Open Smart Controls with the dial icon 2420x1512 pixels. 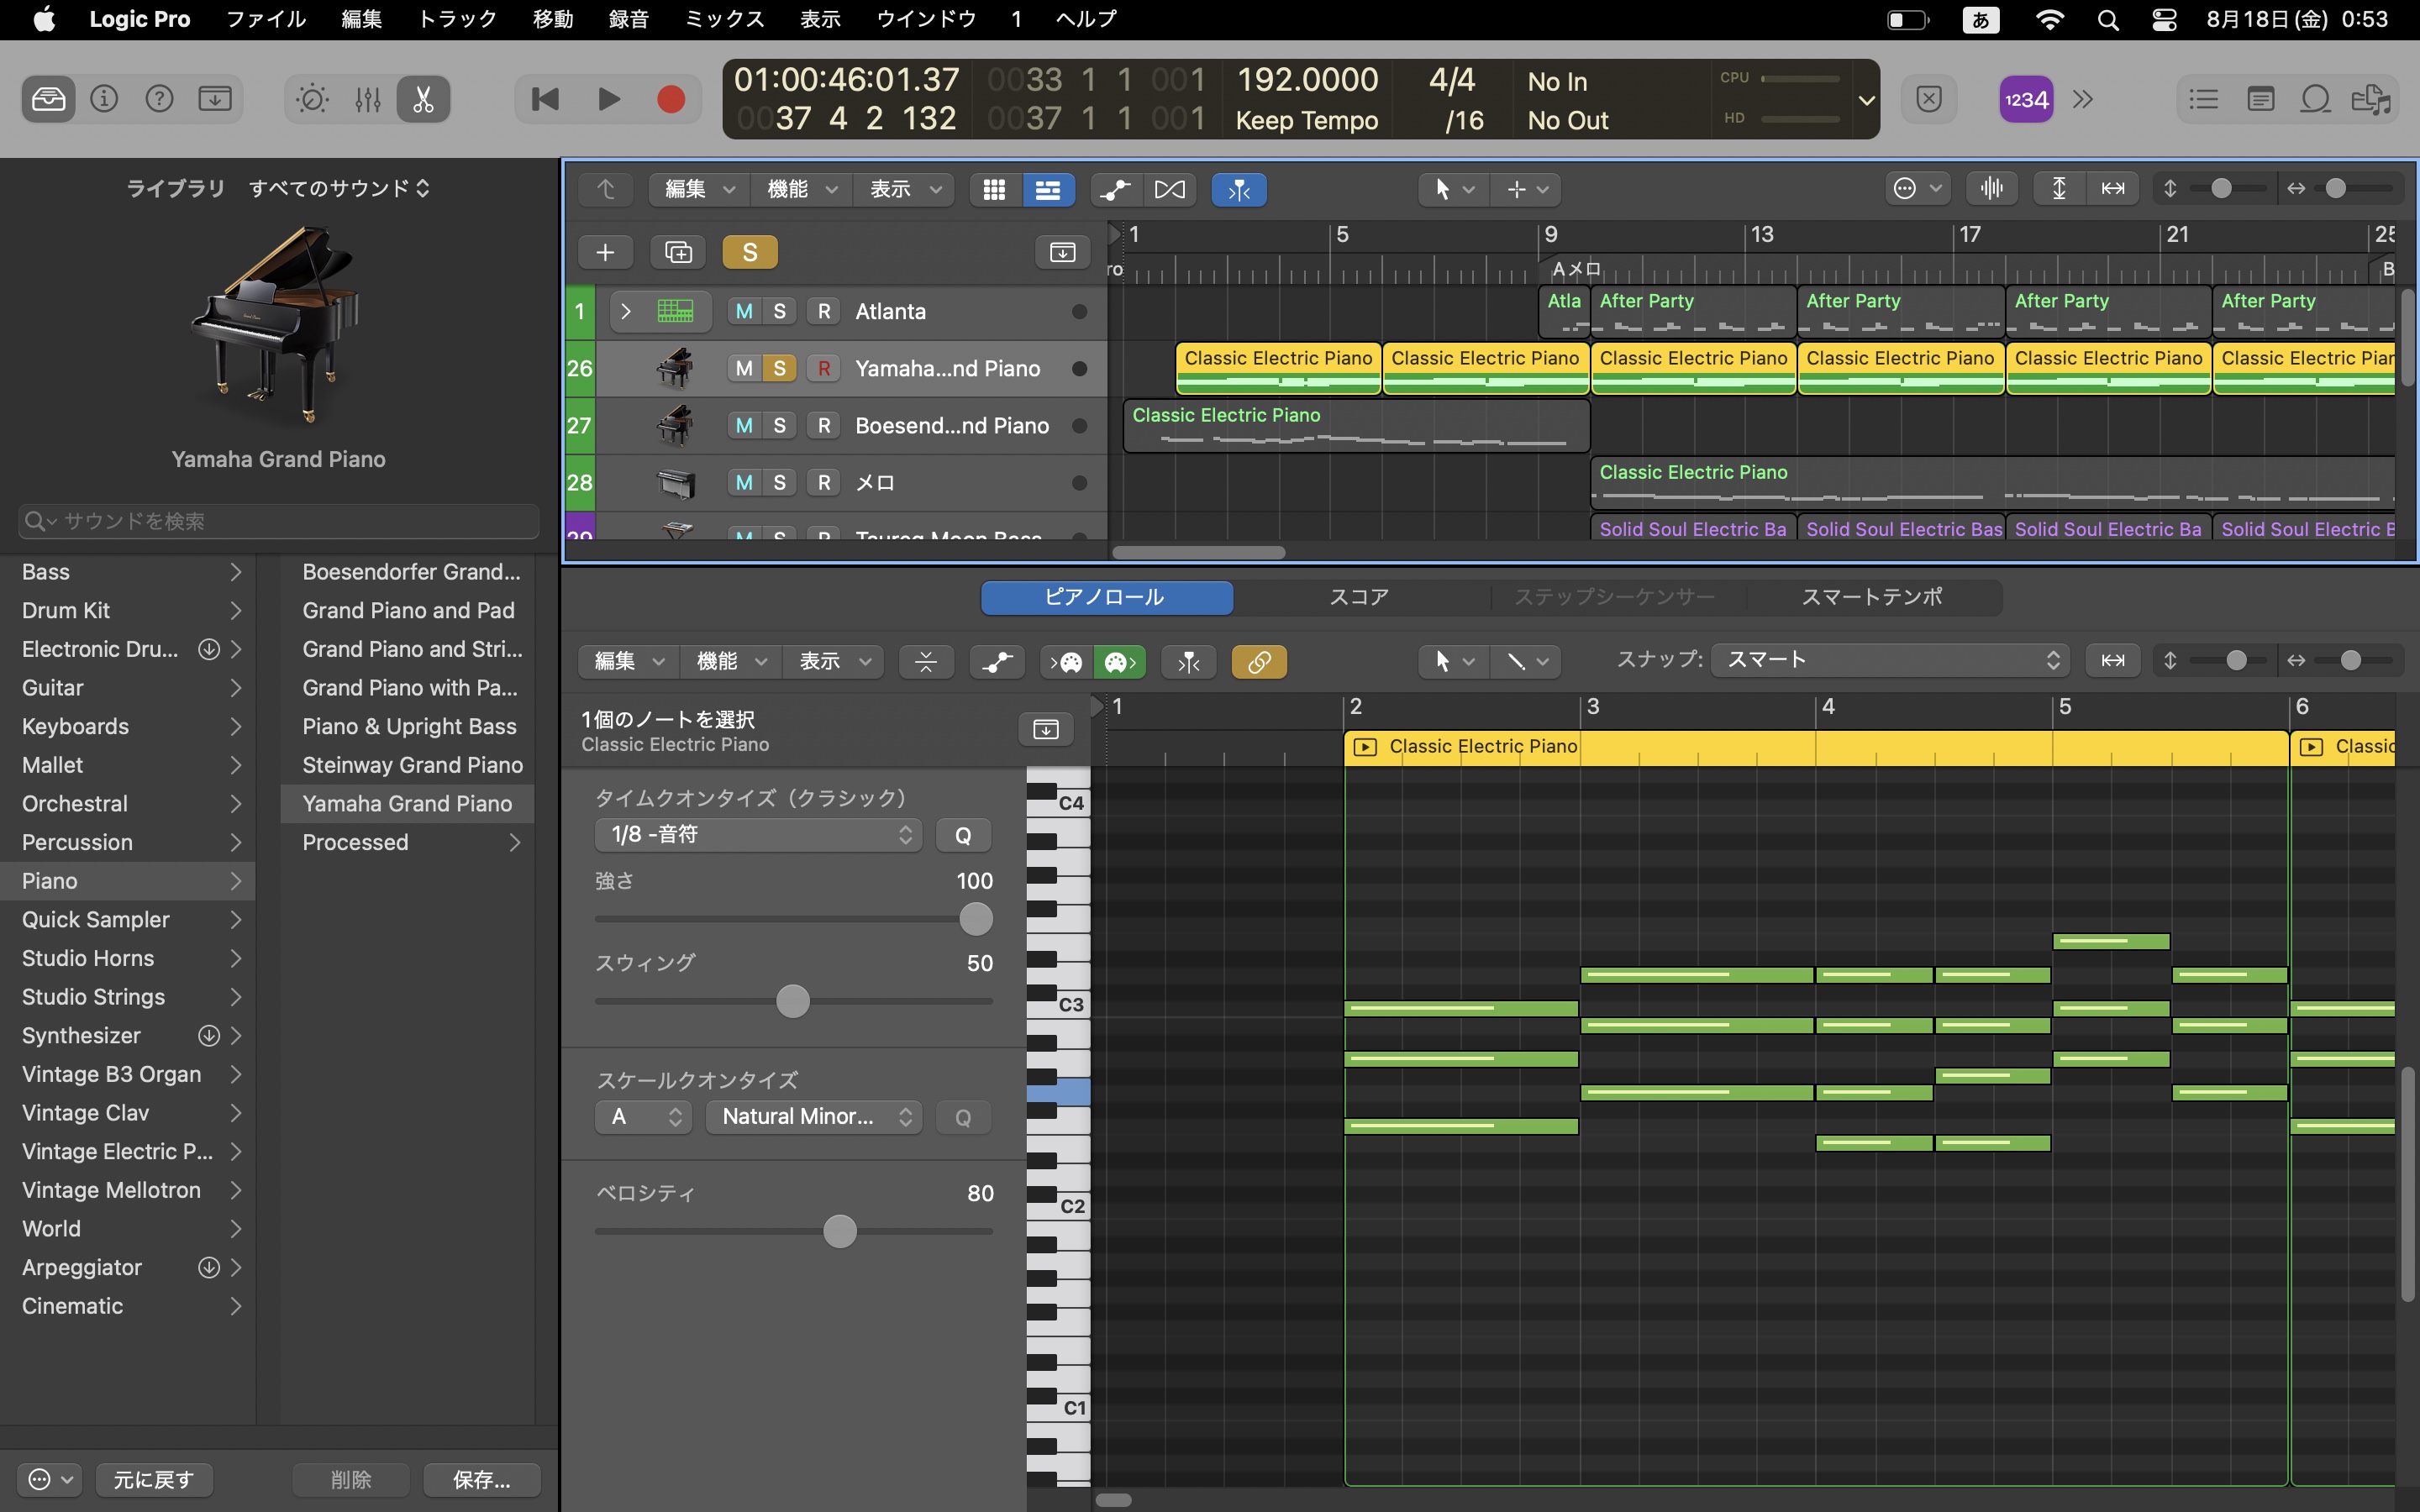[312, 99]
